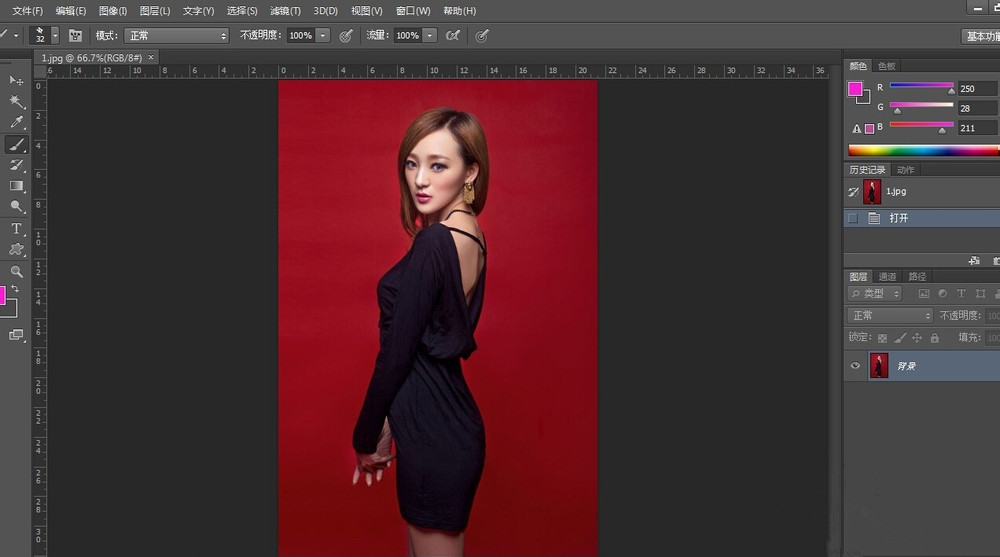The height and width of the screenshot is (557, 1000).
Task: Choose the Type tool
Action: 17,229
